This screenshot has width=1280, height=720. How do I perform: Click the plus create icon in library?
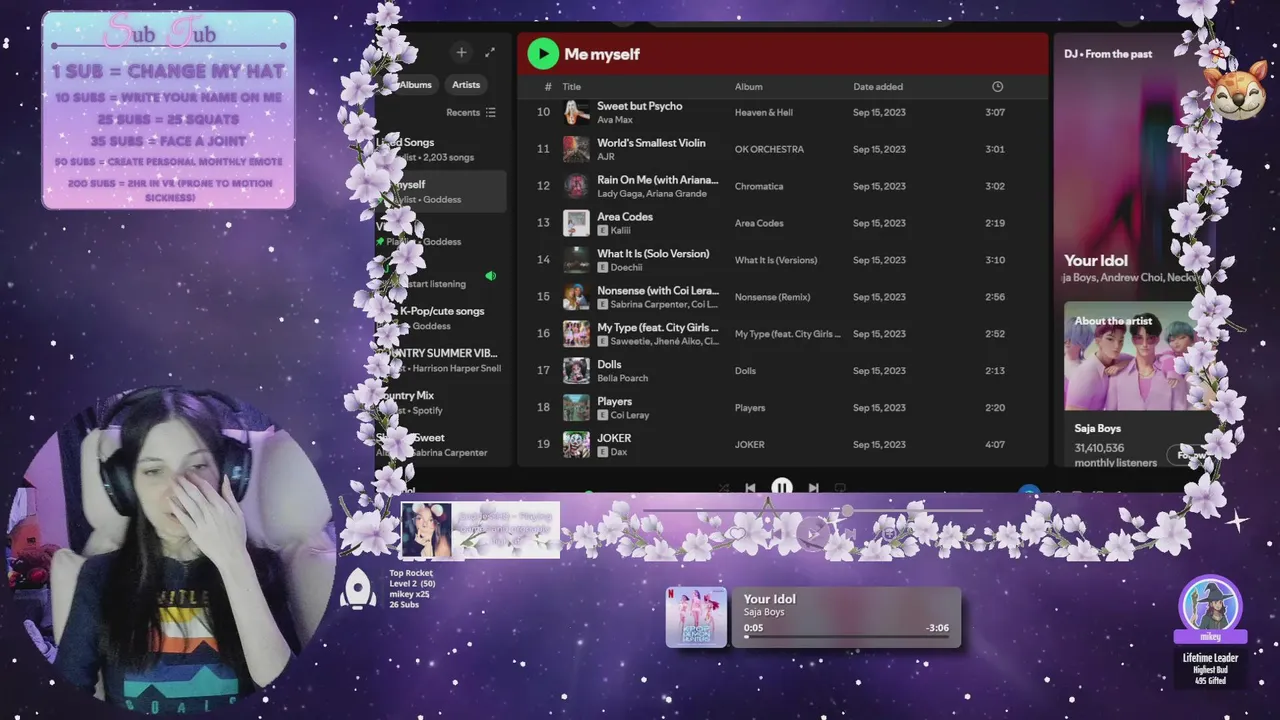tap(461, 52)
